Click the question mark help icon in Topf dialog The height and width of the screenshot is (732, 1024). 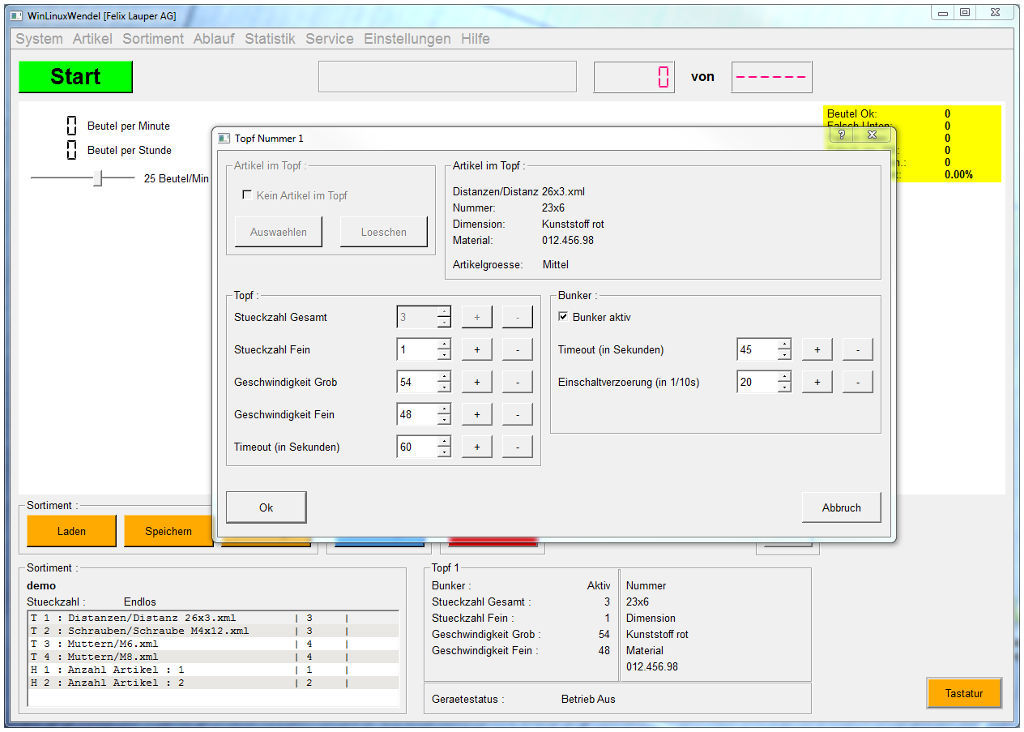[842, 135]
